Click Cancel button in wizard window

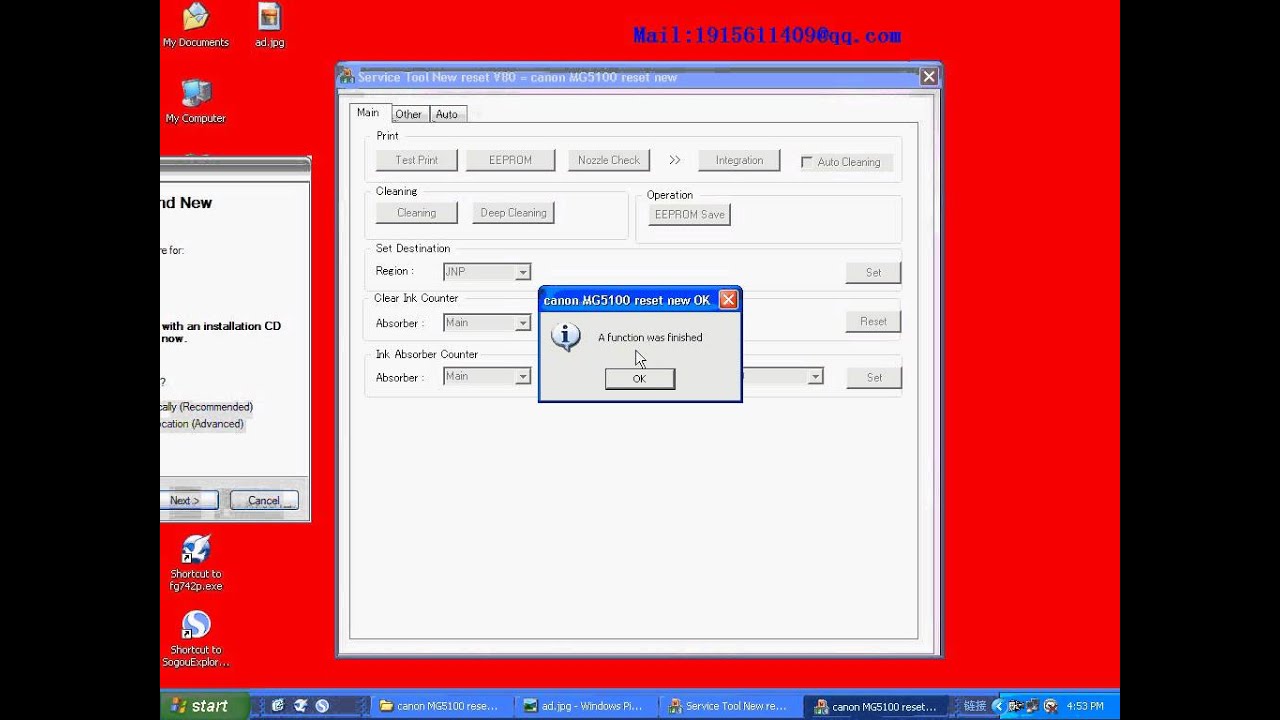point(264,500)
